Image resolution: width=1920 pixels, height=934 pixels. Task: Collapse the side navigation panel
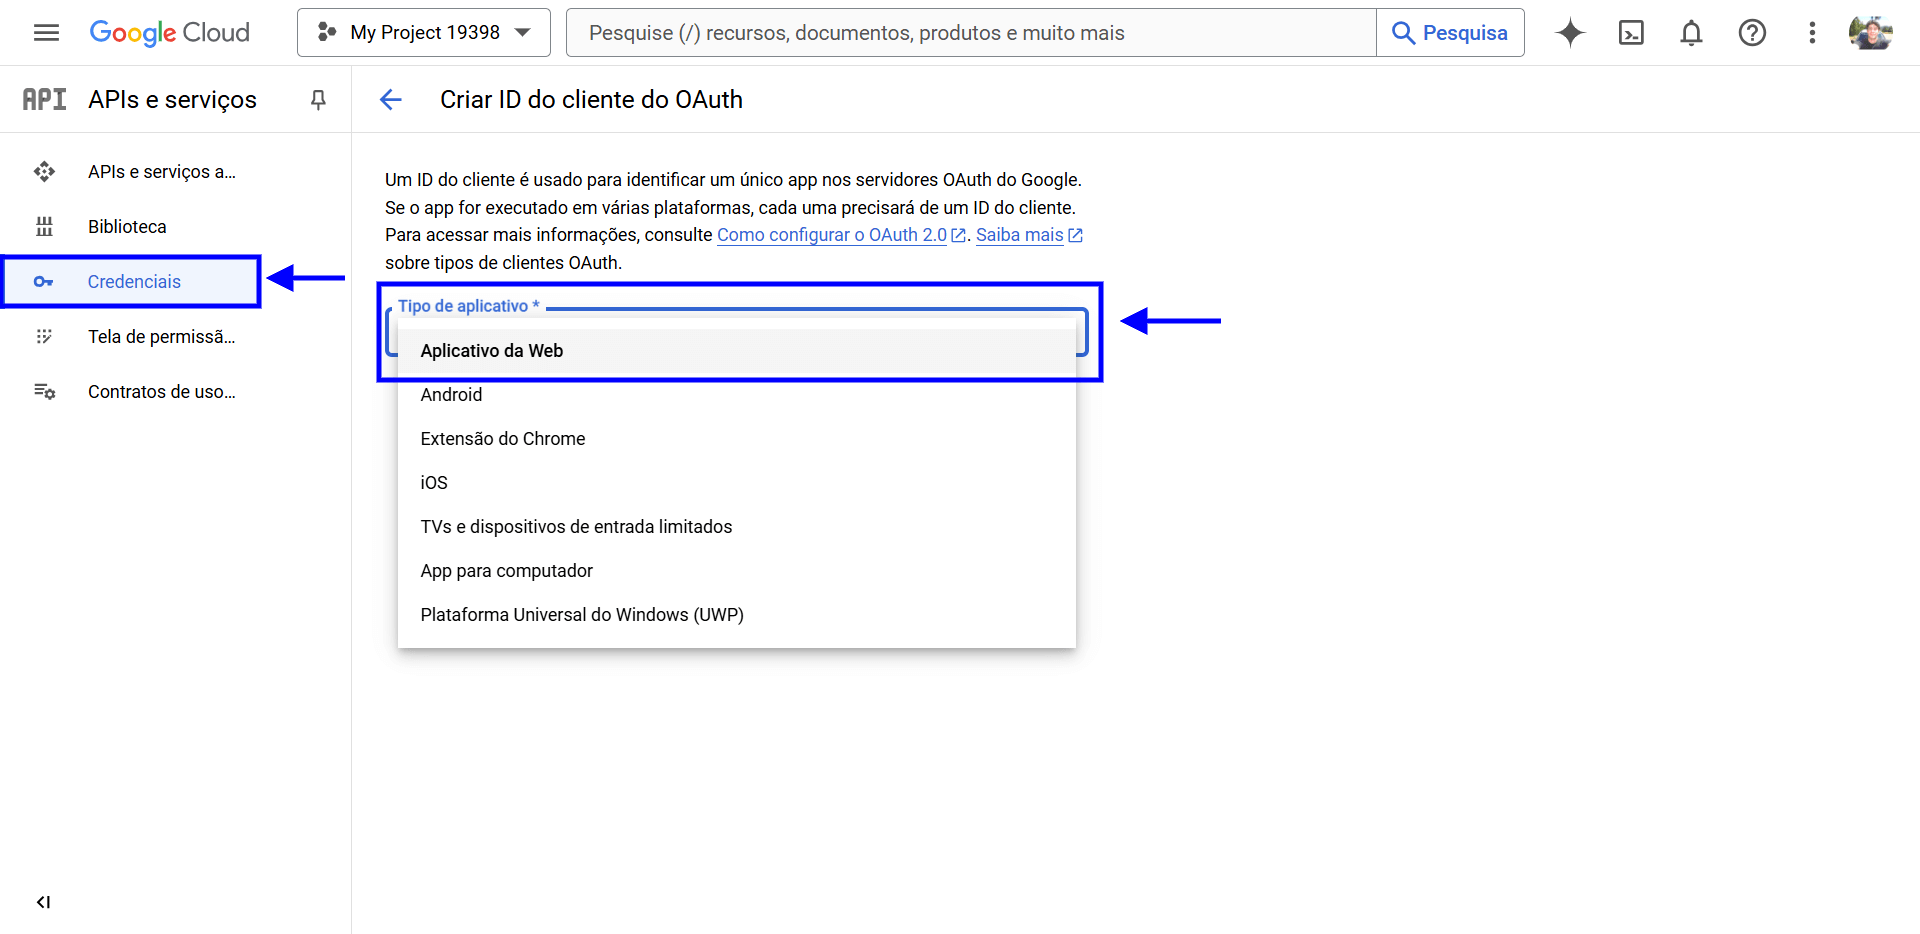pos(43,902)
